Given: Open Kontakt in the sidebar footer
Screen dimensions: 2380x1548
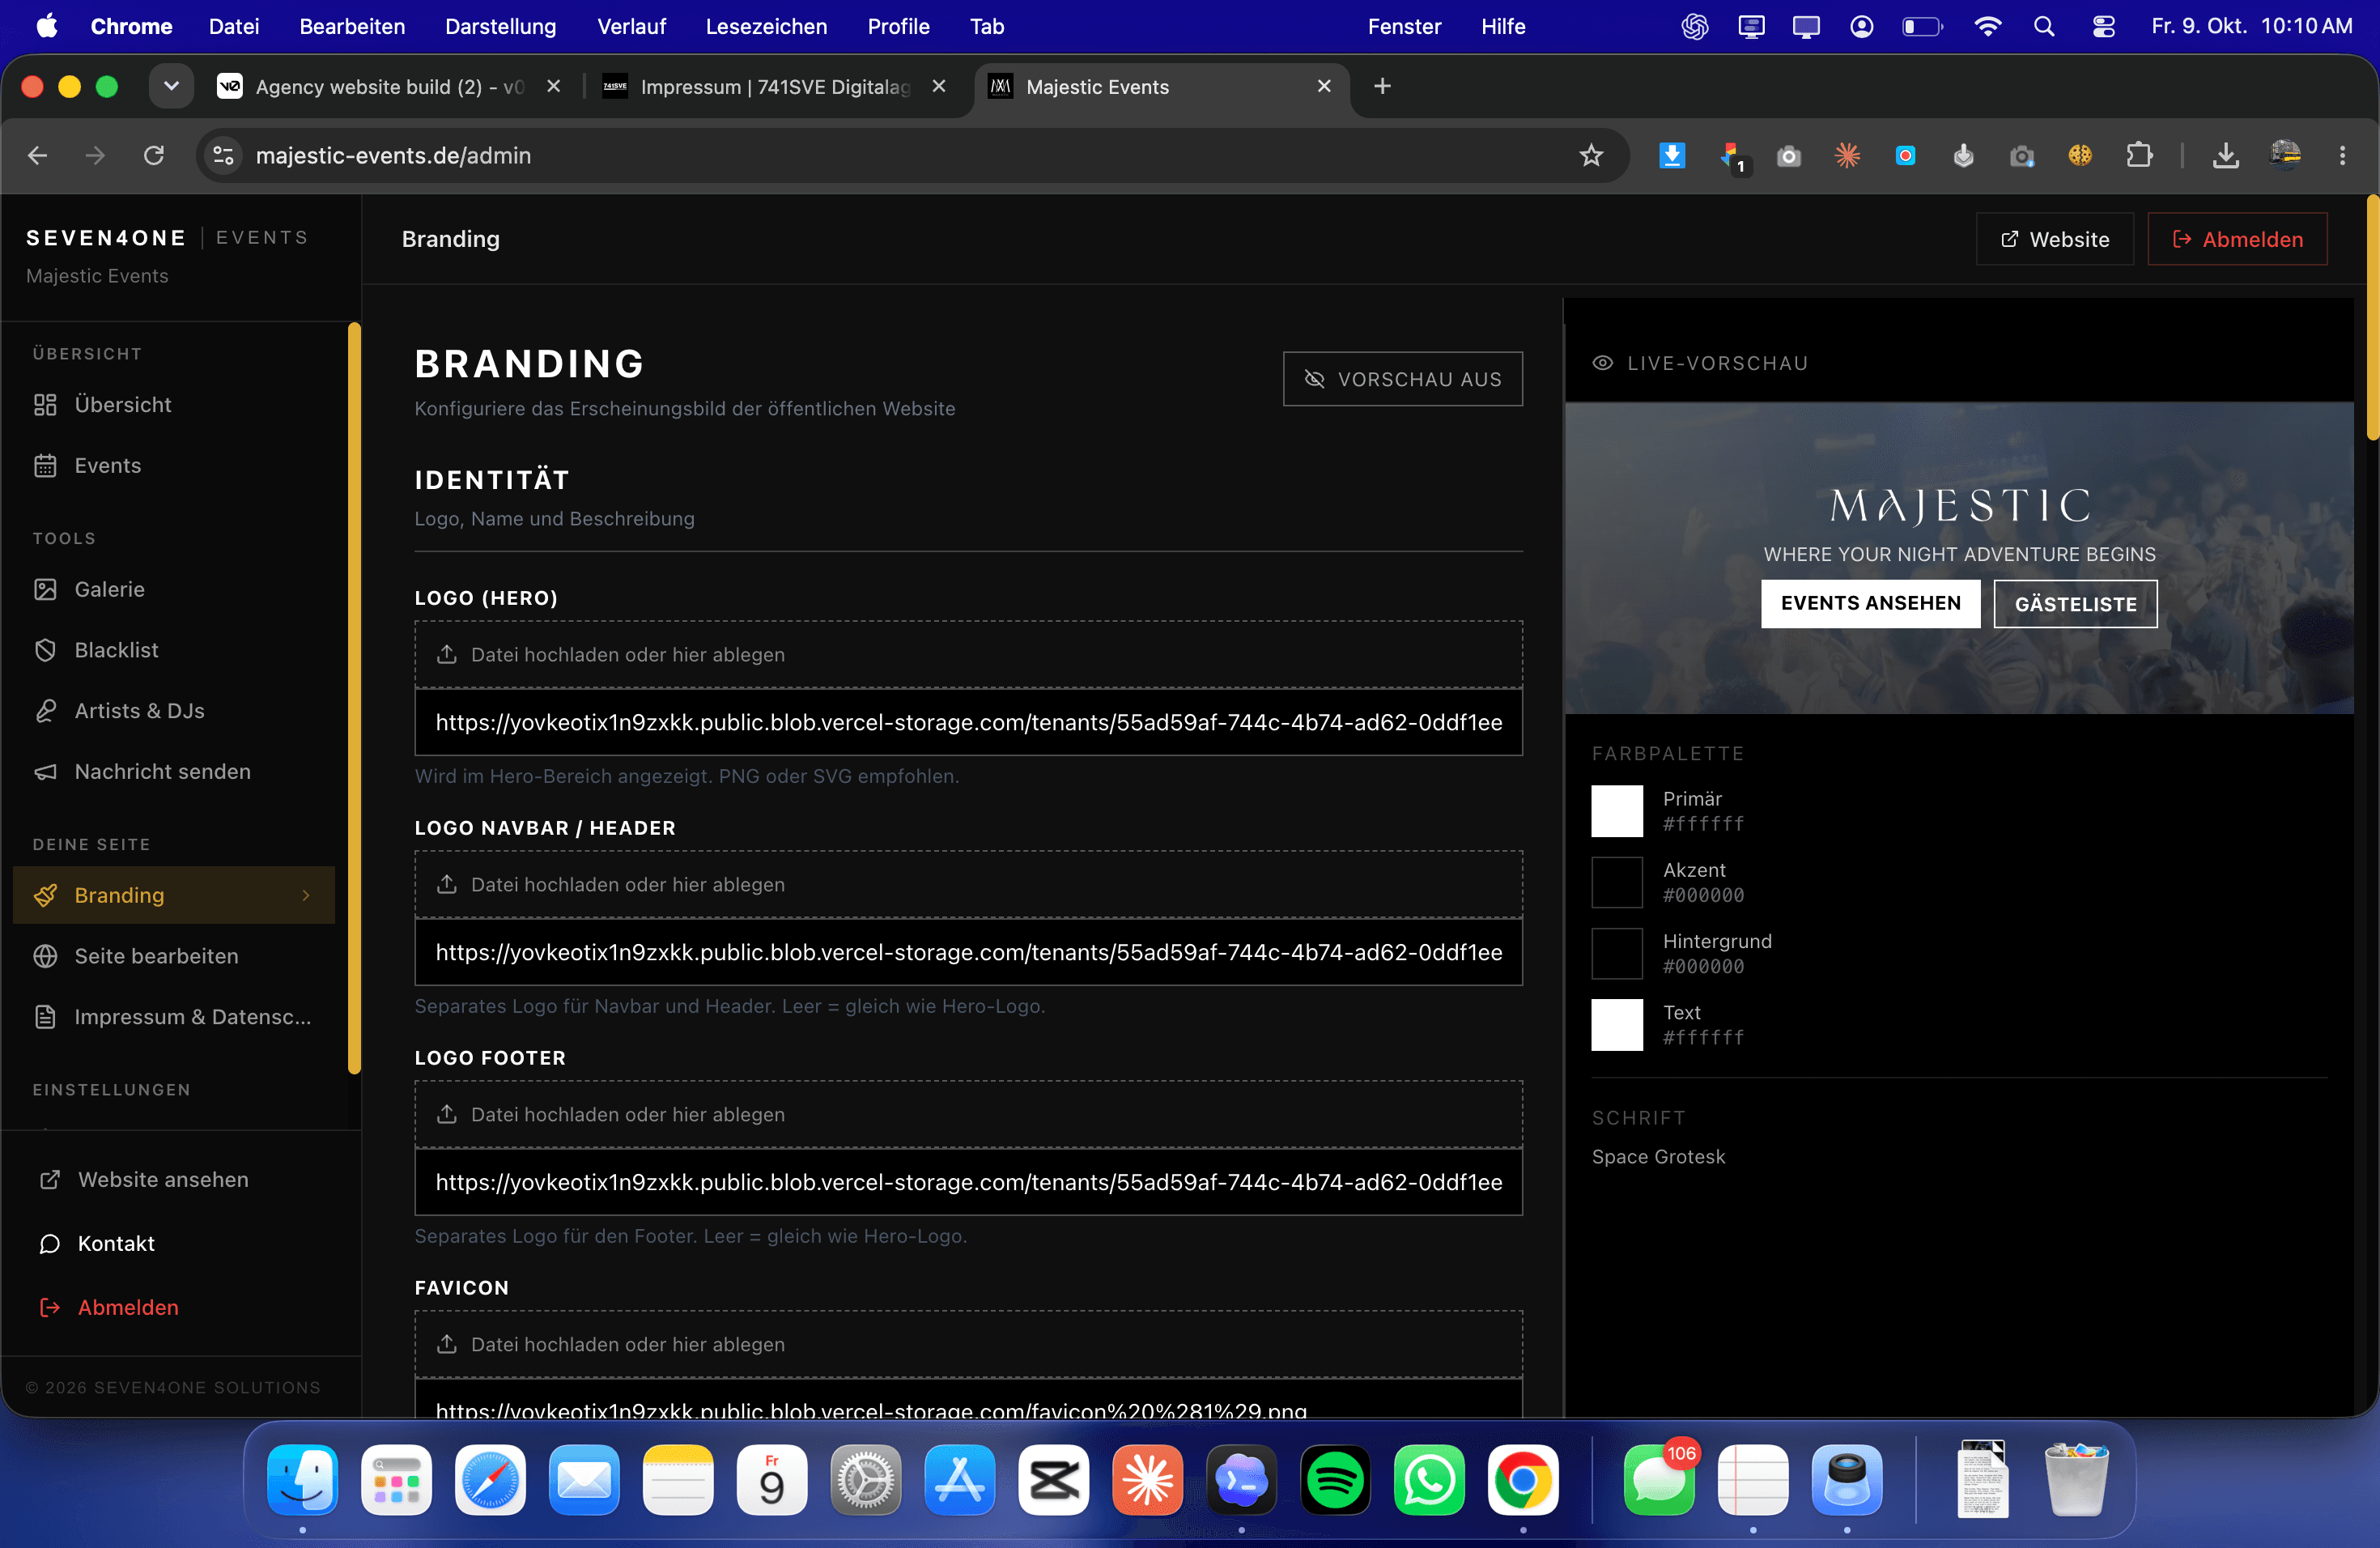Looking at the screenshot, I should pyautogui.click(x=97, y=1244).
